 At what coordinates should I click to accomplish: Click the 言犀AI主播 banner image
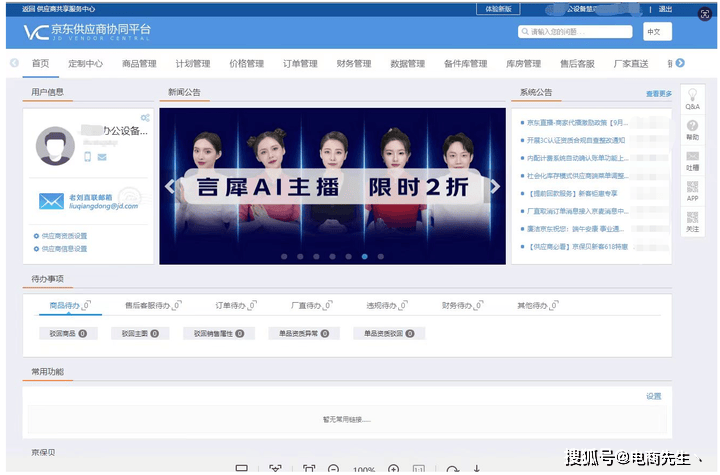[x=332, y=186]
